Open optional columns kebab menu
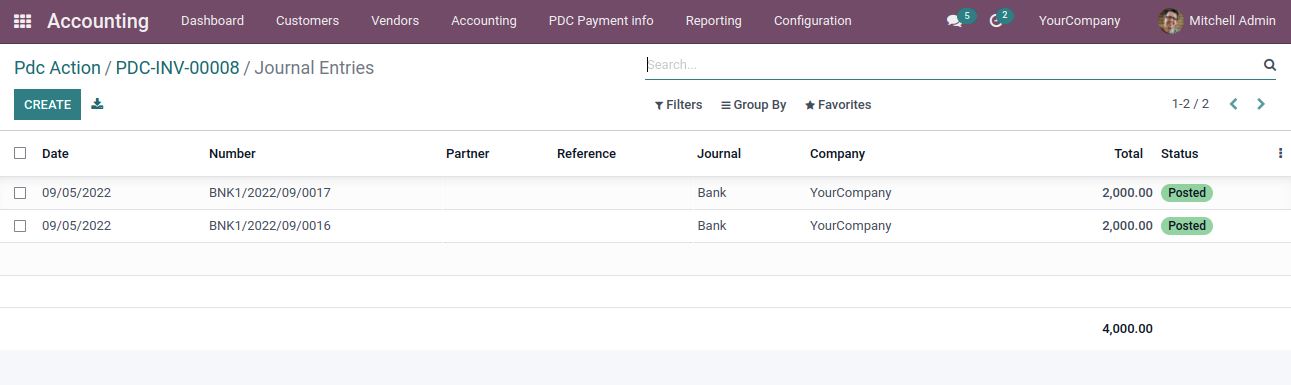This screenshot has height=385, width=1291. pyautogui.click(x=1280, y=153)
